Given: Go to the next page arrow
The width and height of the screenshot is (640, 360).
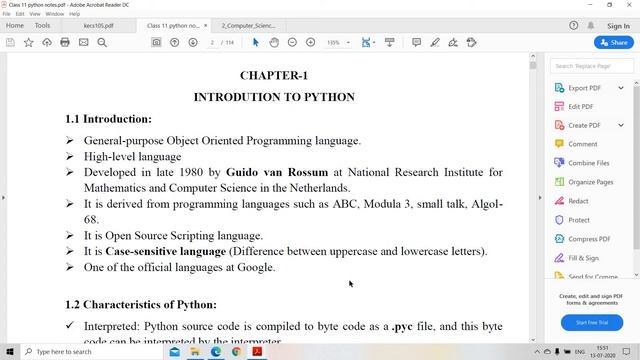Looking at the screenshot, I should [x=193, y=42].
